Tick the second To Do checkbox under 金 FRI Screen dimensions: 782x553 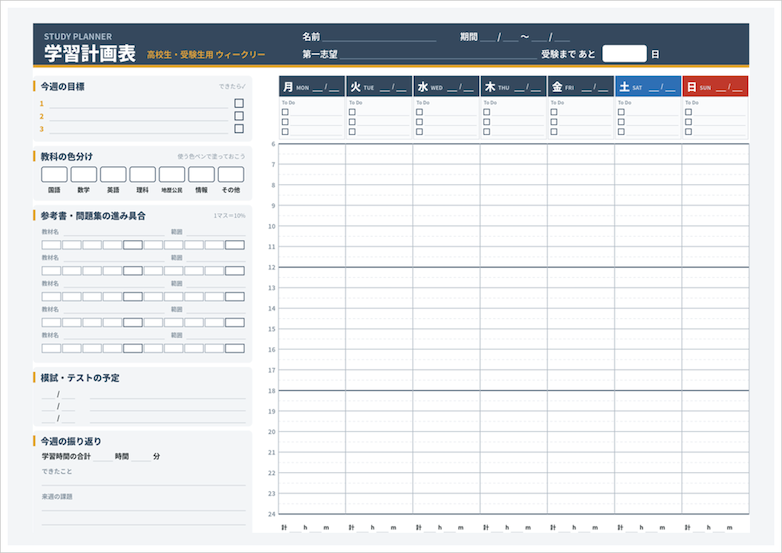click(554, 122)
